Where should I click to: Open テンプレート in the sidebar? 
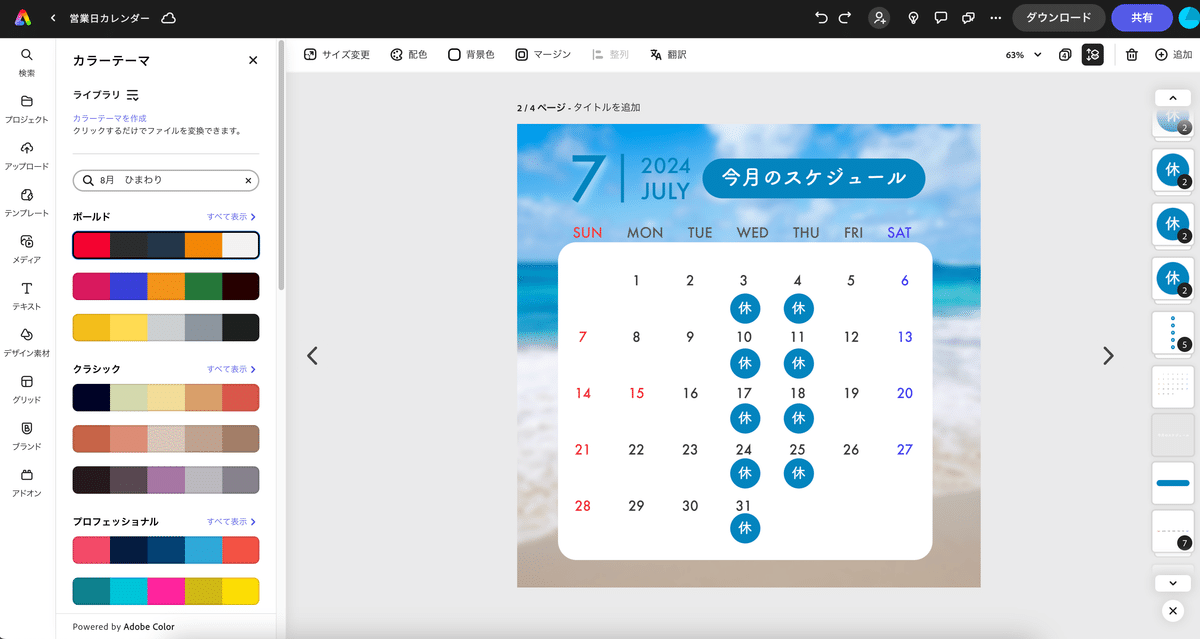click(x=27, y=202)
